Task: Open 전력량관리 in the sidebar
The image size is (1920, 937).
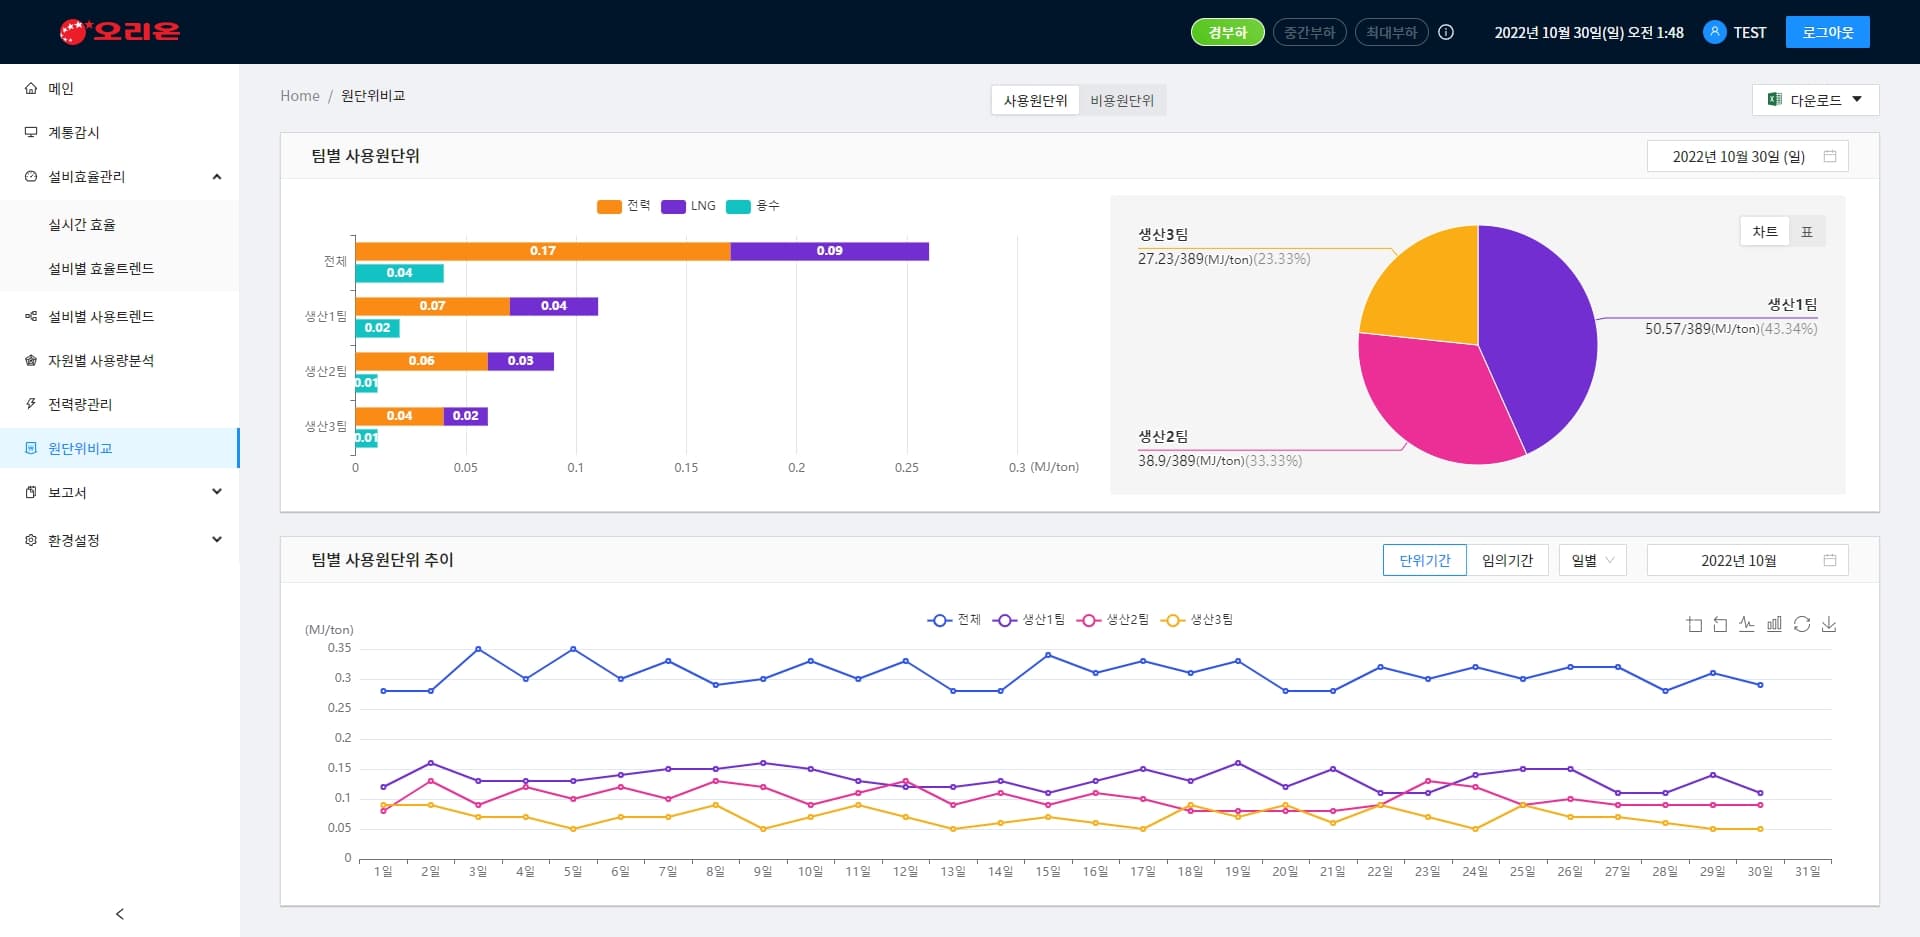Action: [x=80, y=404]
